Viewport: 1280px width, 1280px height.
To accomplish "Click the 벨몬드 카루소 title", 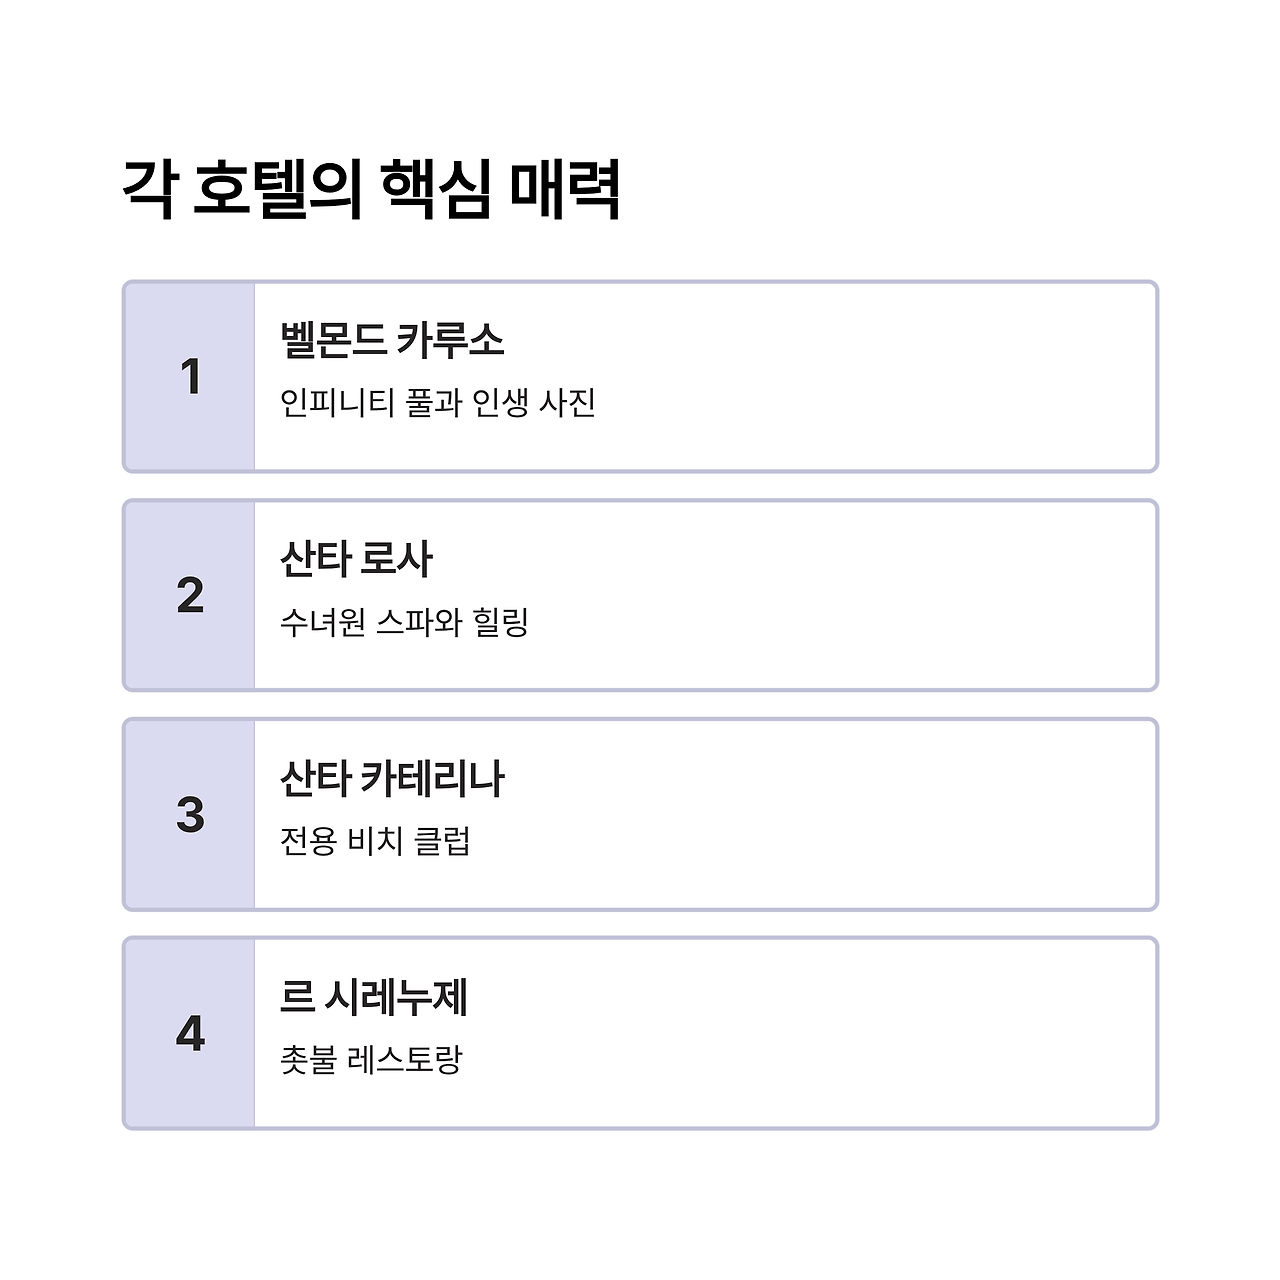I will coord(392,340).
